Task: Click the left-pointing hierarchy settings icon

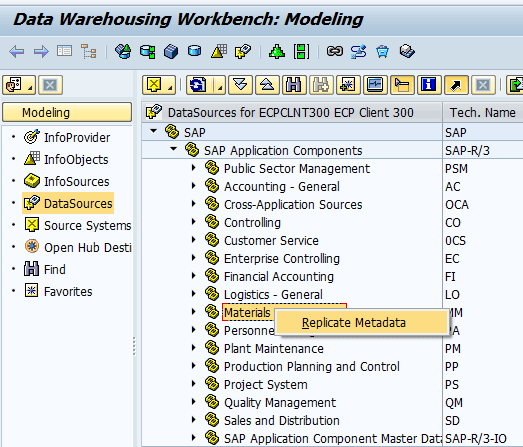Action: click(x=402, y=85)
